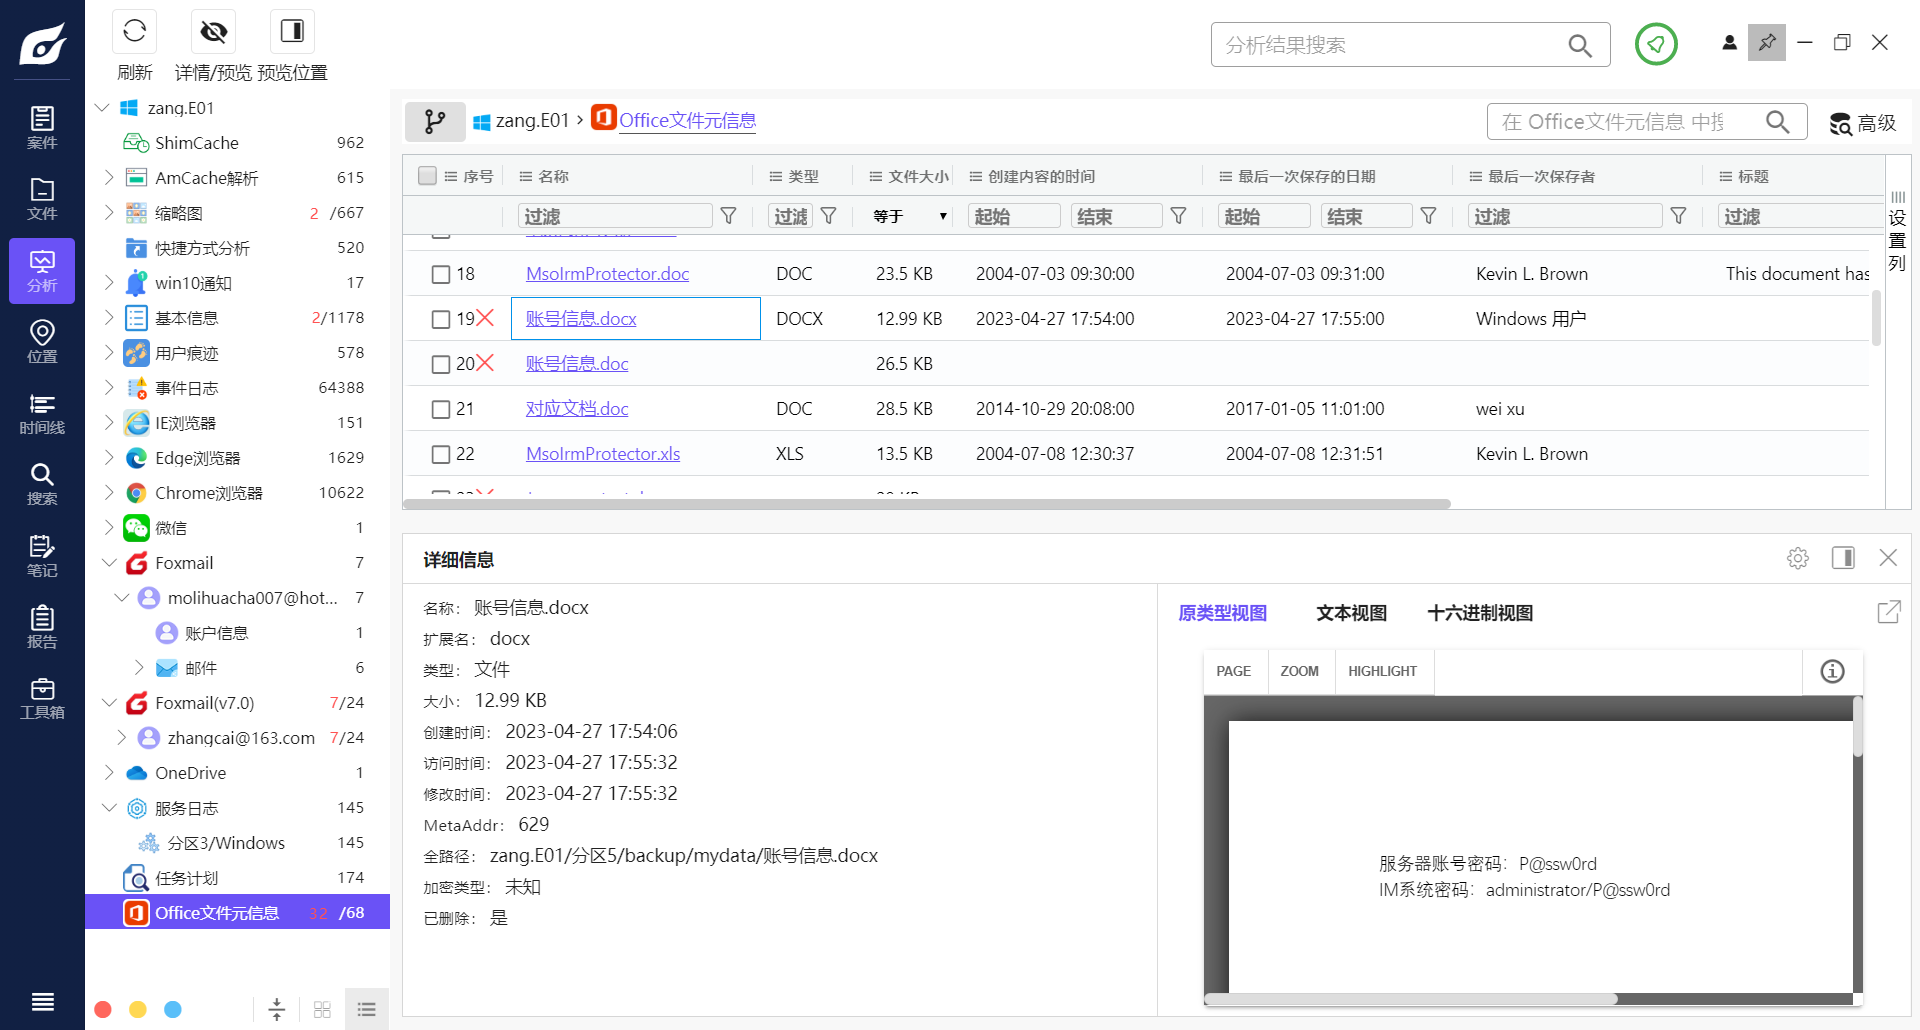
Task: Close the 详细信息 panel
Action: [x=1888, y=558]
